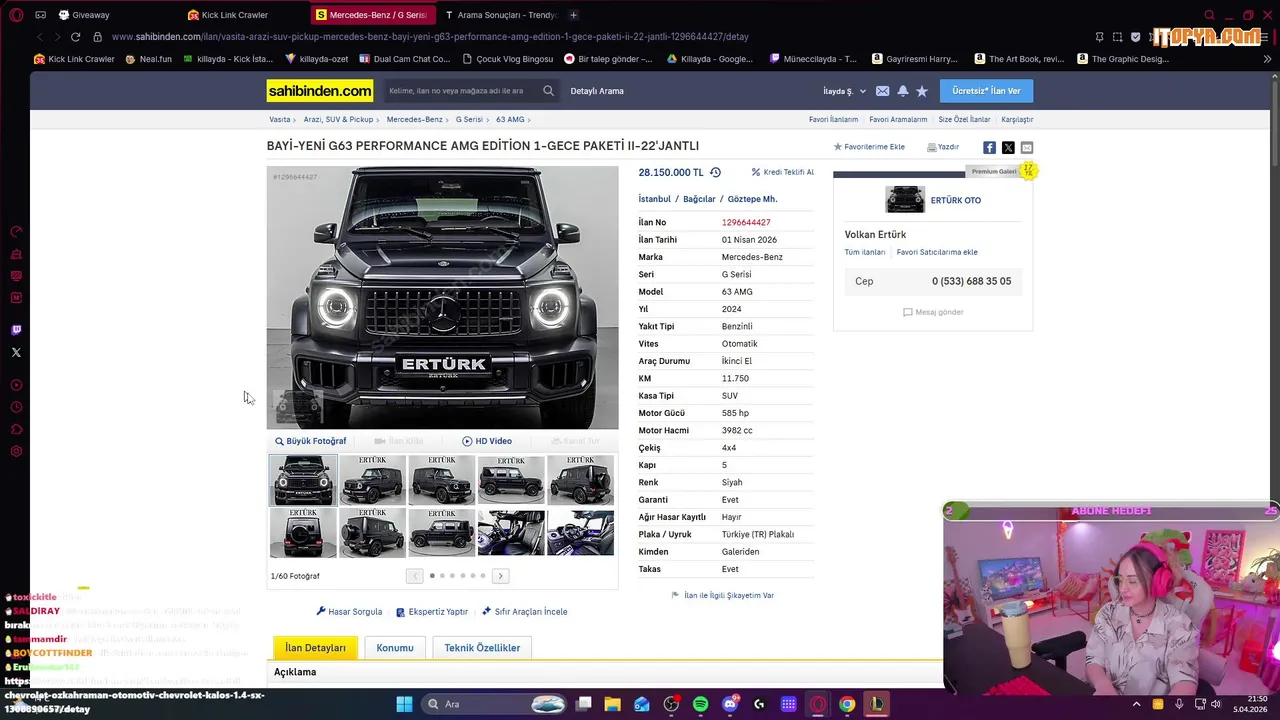Go to previous thumbnail page arrow
Viewport: 1280px width, 720px height.
(x=414, y=576)
